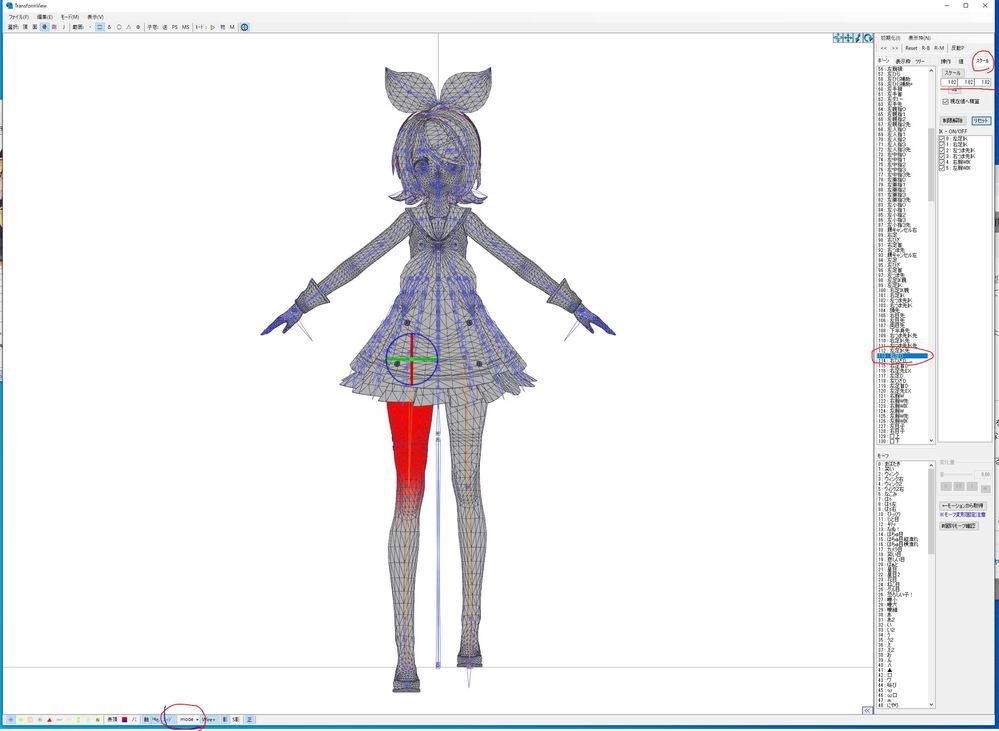Click the ←モーションから取得 button
999x731 pixels.
click(x=963, y=505)
